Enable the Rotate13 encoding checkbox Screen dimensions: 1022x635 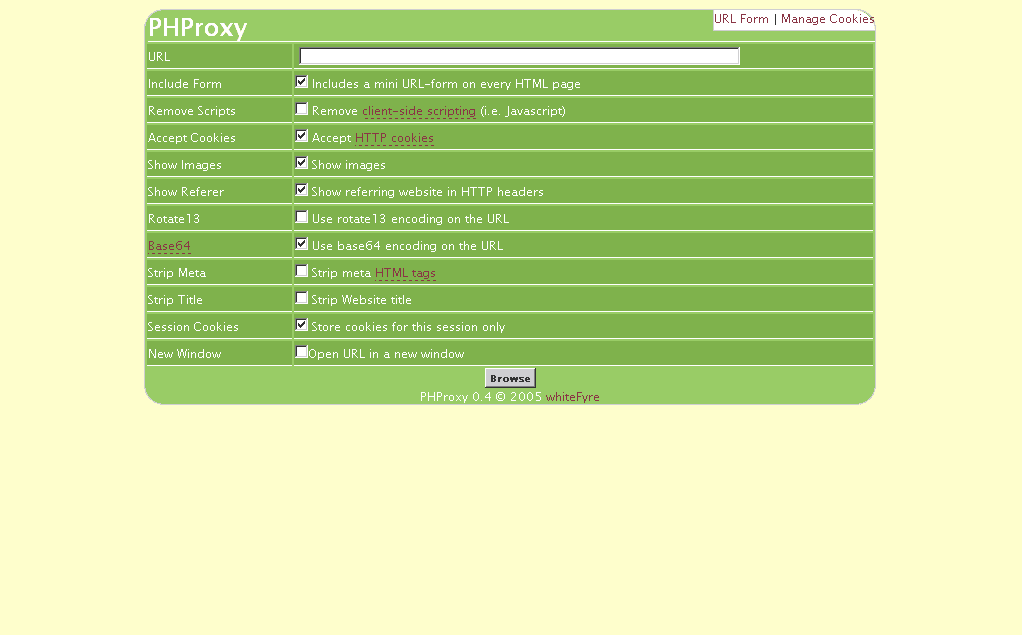pos(301,217)
